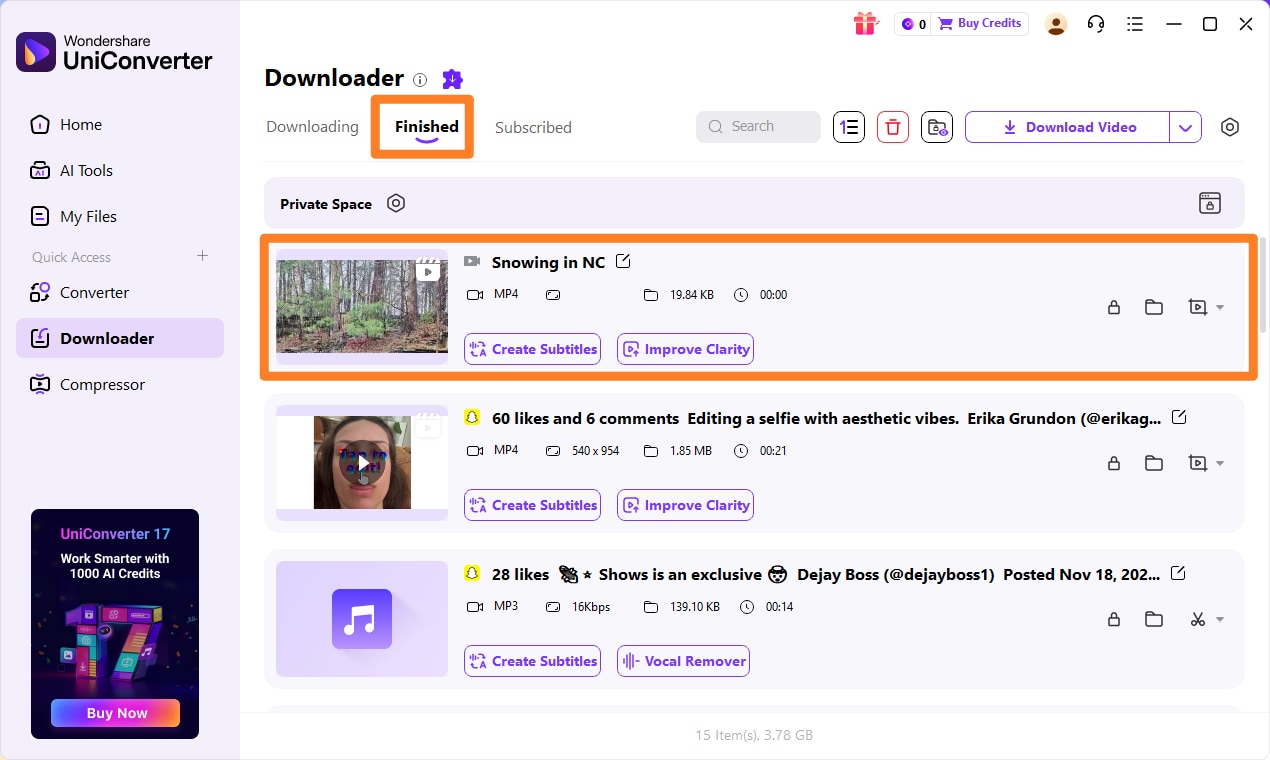Expand the tools dropdown next to the scissors icon

click(1218, 619)
